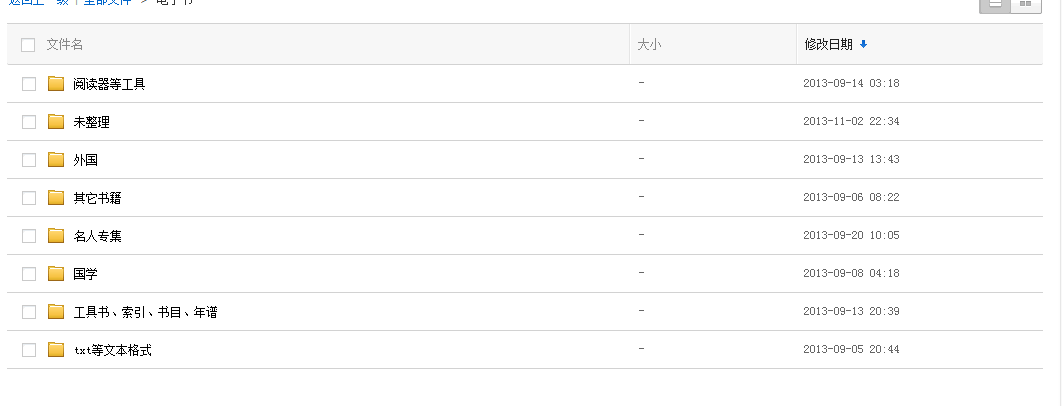The width and height of the screenshot is (1062, 406).
Task: Open the 国学 folder name link
Action: point(85,274)
